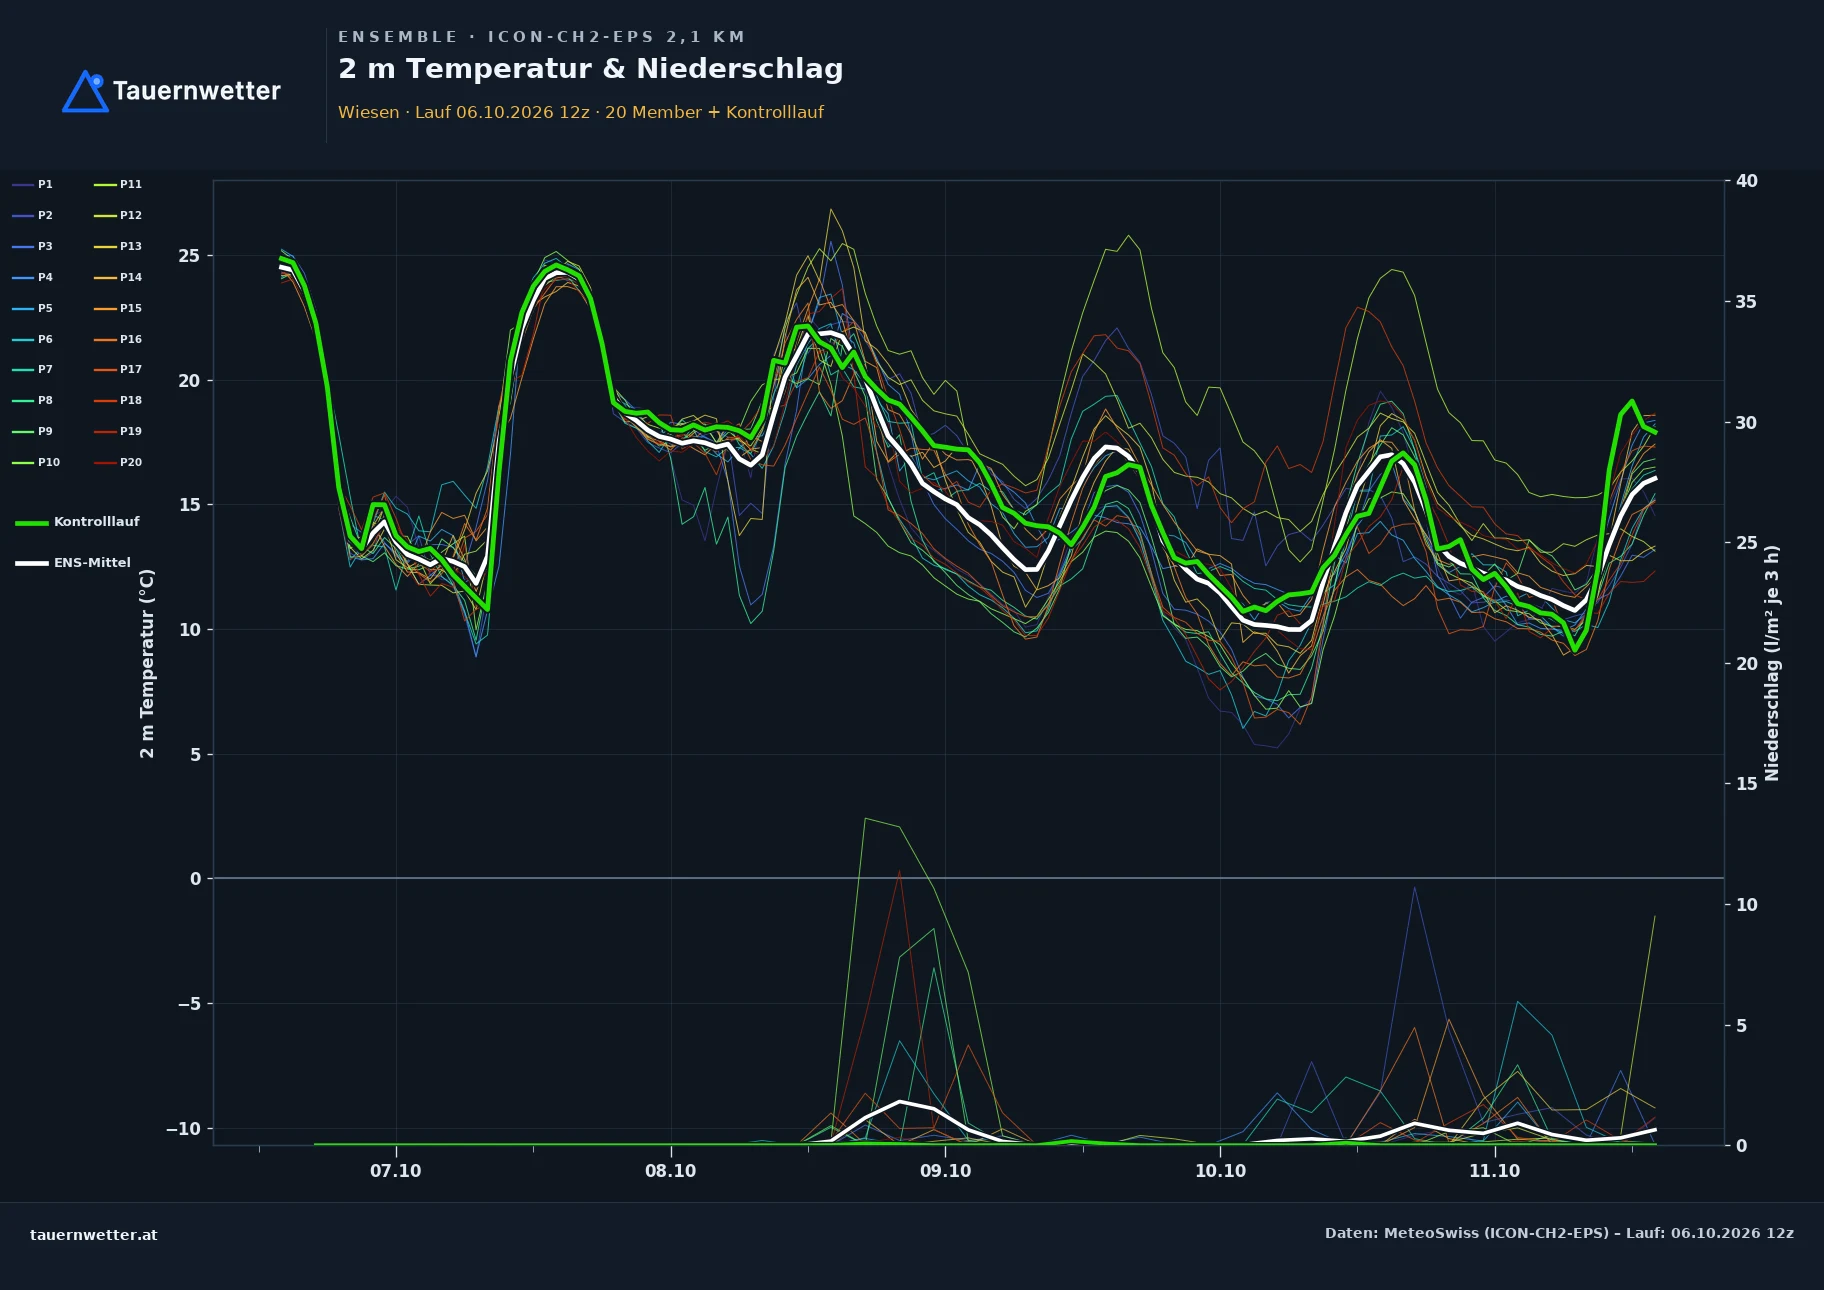Screen dimensions: 1824x1290
Task: Pick the P10 legend entry
Action: click(x=36, y=462)
